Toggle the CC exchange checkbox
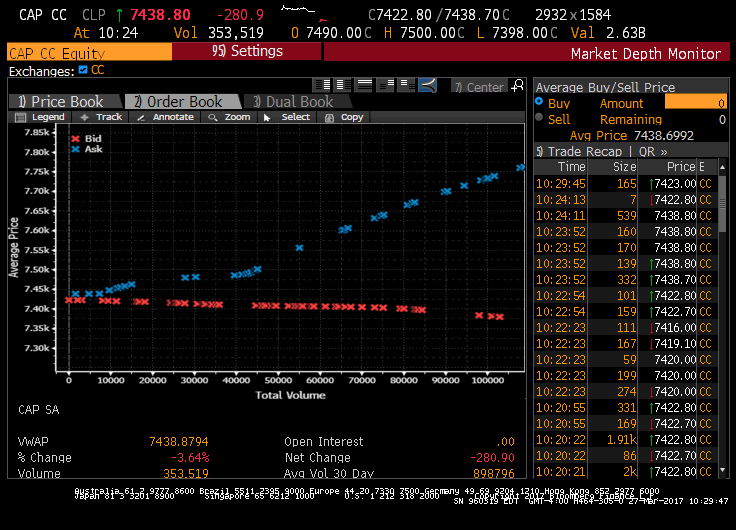Screen dimensions: 736x530 pos(83,70)
